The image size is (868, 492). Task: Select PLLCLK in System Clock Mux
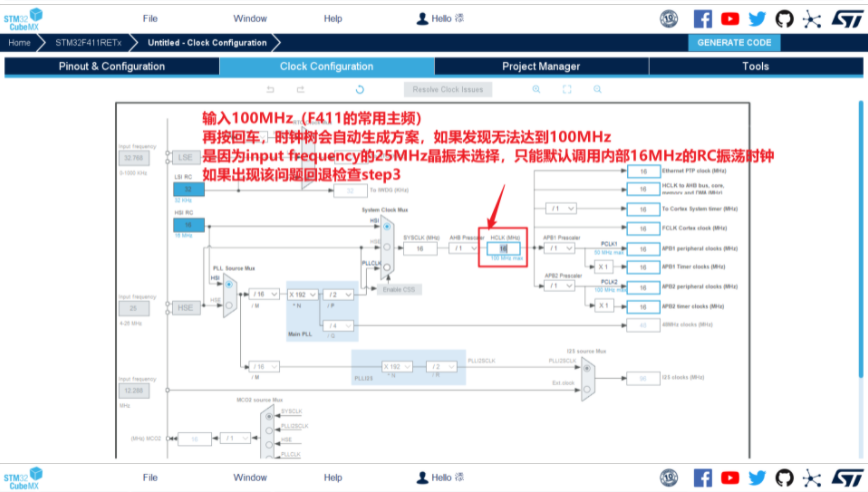click(x=386, y=267)
